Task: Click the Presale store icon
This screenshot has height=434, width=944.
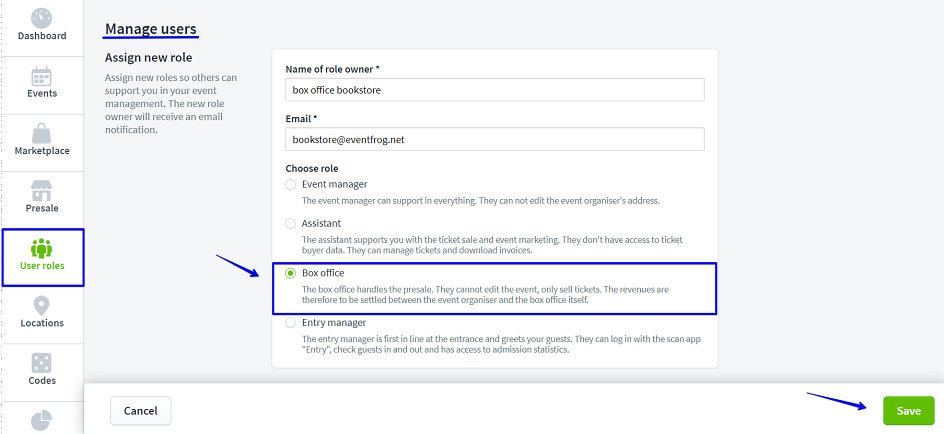Action: pyautogui.click(x=41, y=190)
